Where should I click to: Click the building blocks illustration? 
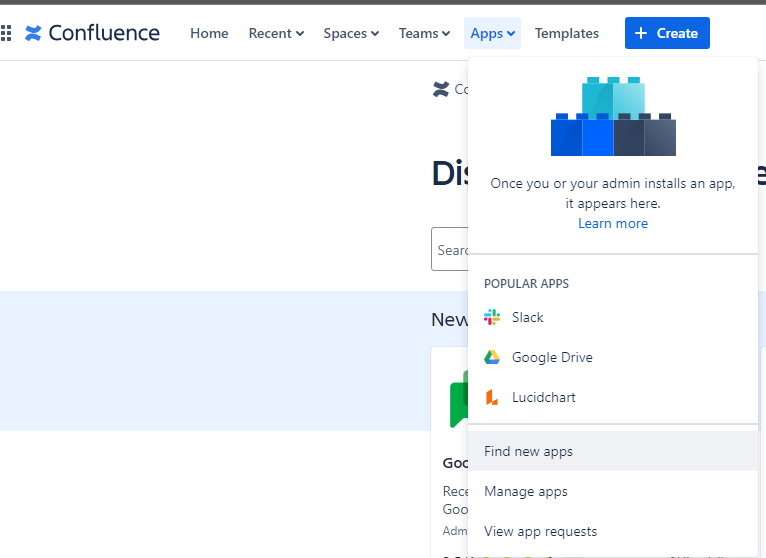[613, 117]
